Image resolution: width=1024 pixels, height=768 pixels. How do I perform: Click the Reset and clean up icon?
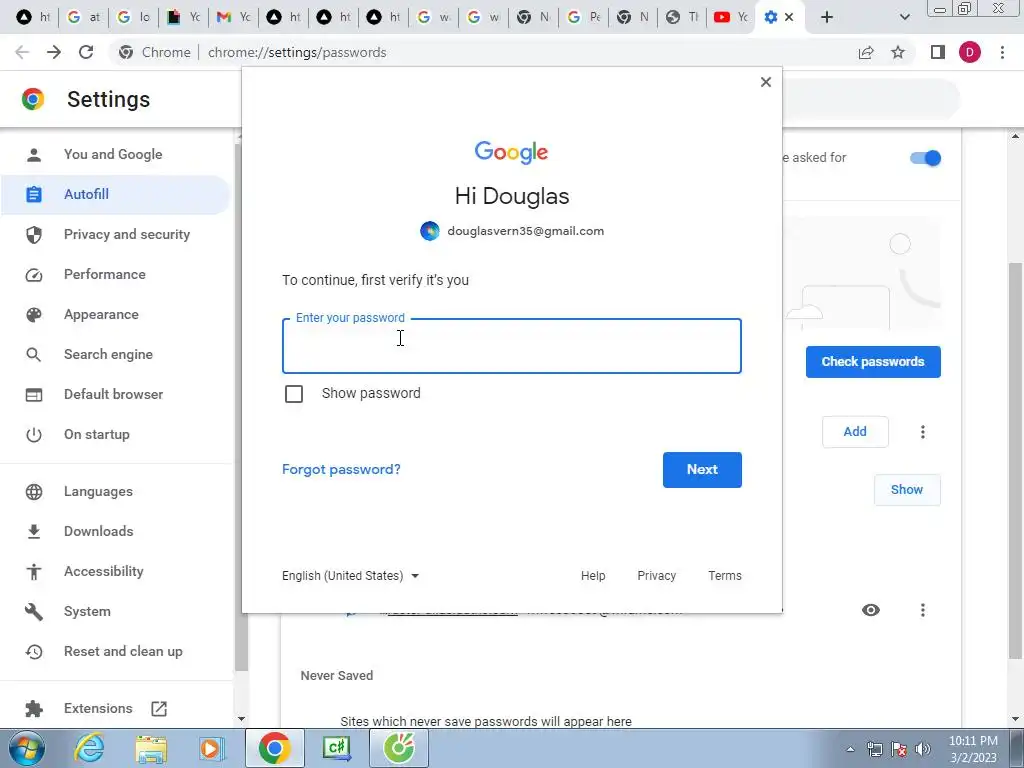pyautogui.click(x=34, y=652)
